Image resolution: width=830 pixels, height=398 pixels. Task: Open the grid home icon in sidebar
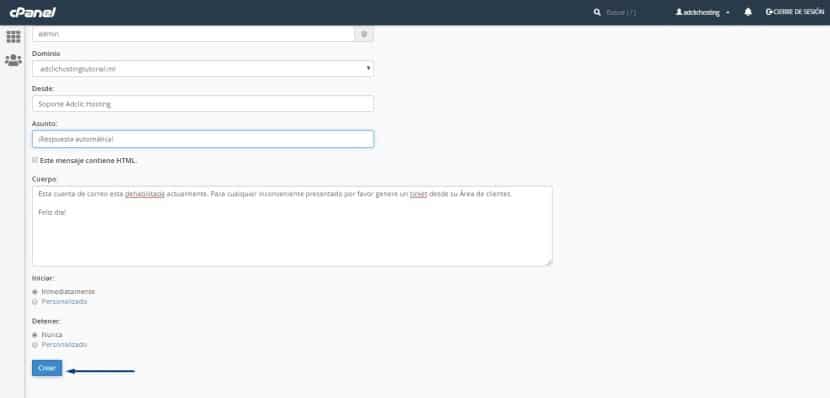(13, 37)
